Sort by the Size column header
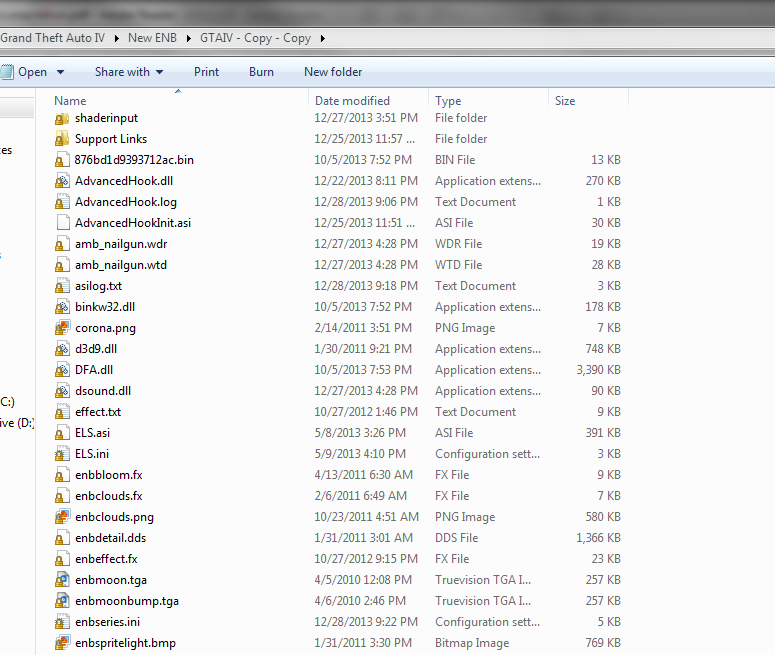775x655 pixels. coord(565,101)
